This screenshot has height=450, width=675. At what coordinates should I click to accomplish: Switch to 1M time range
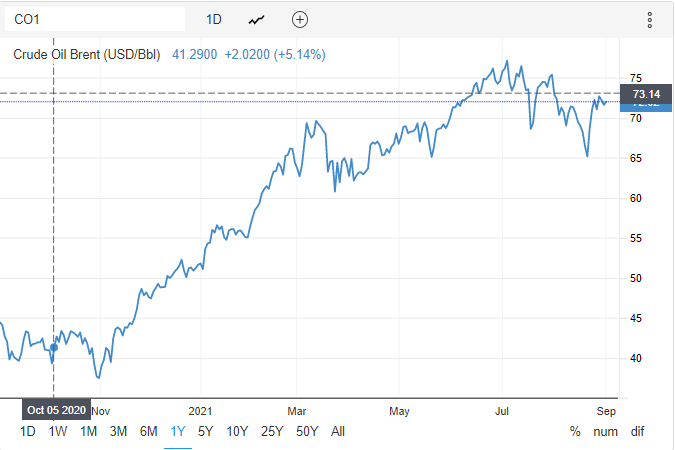(88, 431)
